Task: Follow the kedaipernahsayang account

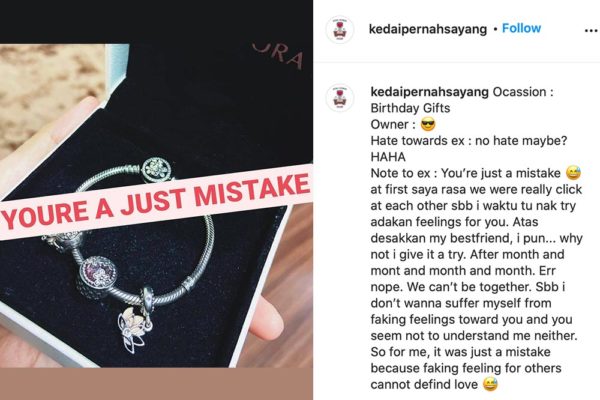Action: [521, 28]
